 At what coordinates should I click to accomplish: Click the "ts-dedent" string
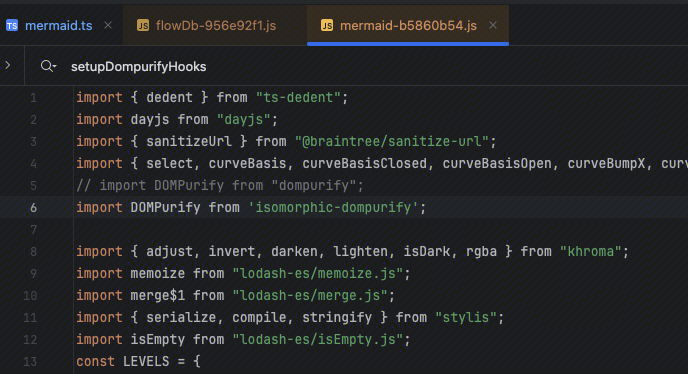tap(298, 97)
